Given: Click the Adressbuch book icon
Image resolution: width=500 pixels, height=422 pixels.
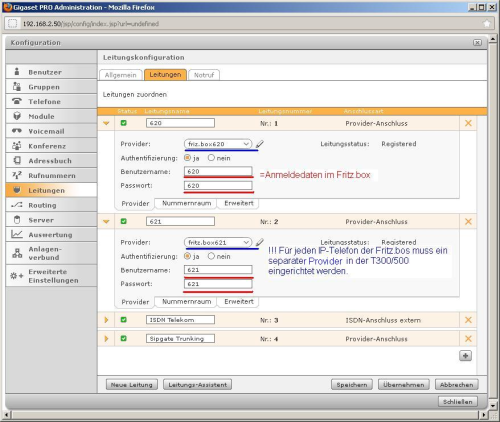Looking at the screenshot, I should pos(17,160).
